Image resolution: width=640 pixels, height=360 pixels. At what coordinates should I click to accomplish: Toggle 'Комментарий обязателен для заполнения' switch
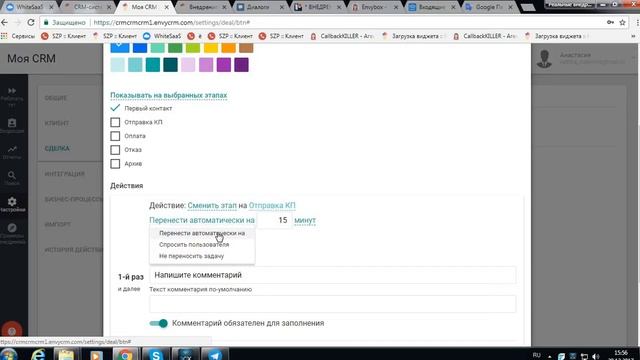(x=158, y=323)
